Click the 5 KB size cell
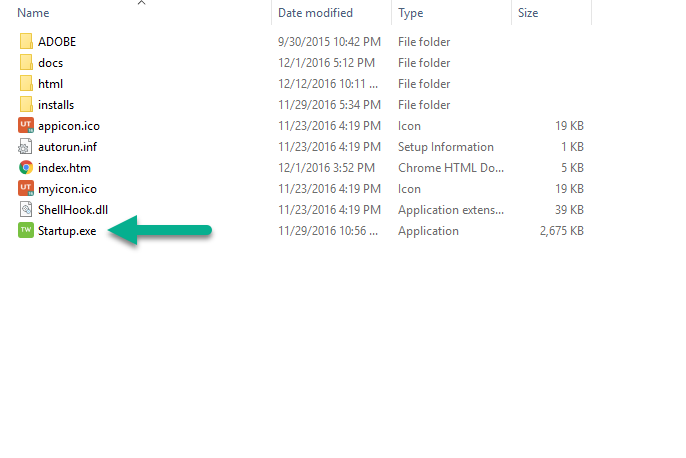This screenshot has height=458, width=686. coord(572,168)
